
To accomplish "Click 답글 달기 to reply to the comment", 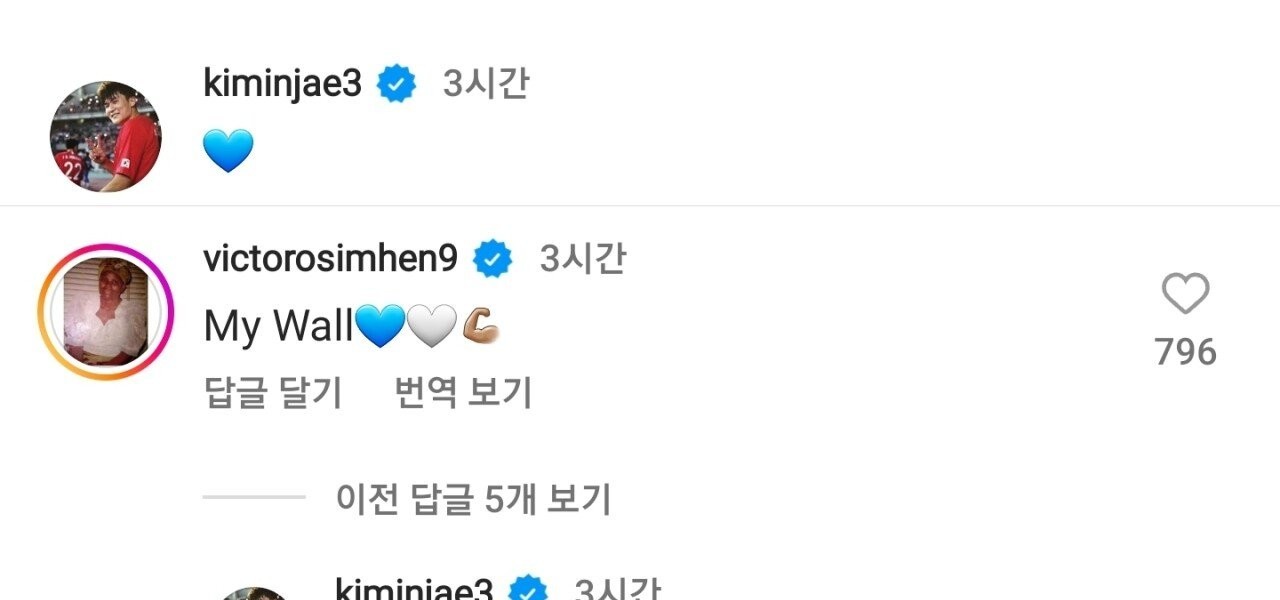I will tap(273, 392).
